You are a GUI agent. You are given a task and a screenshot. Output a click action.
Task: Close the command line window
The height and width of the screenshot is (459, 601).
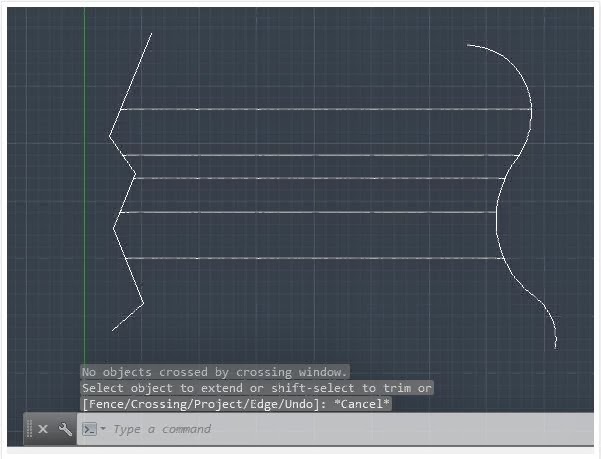pyautogui.click(x=43, y=429)
